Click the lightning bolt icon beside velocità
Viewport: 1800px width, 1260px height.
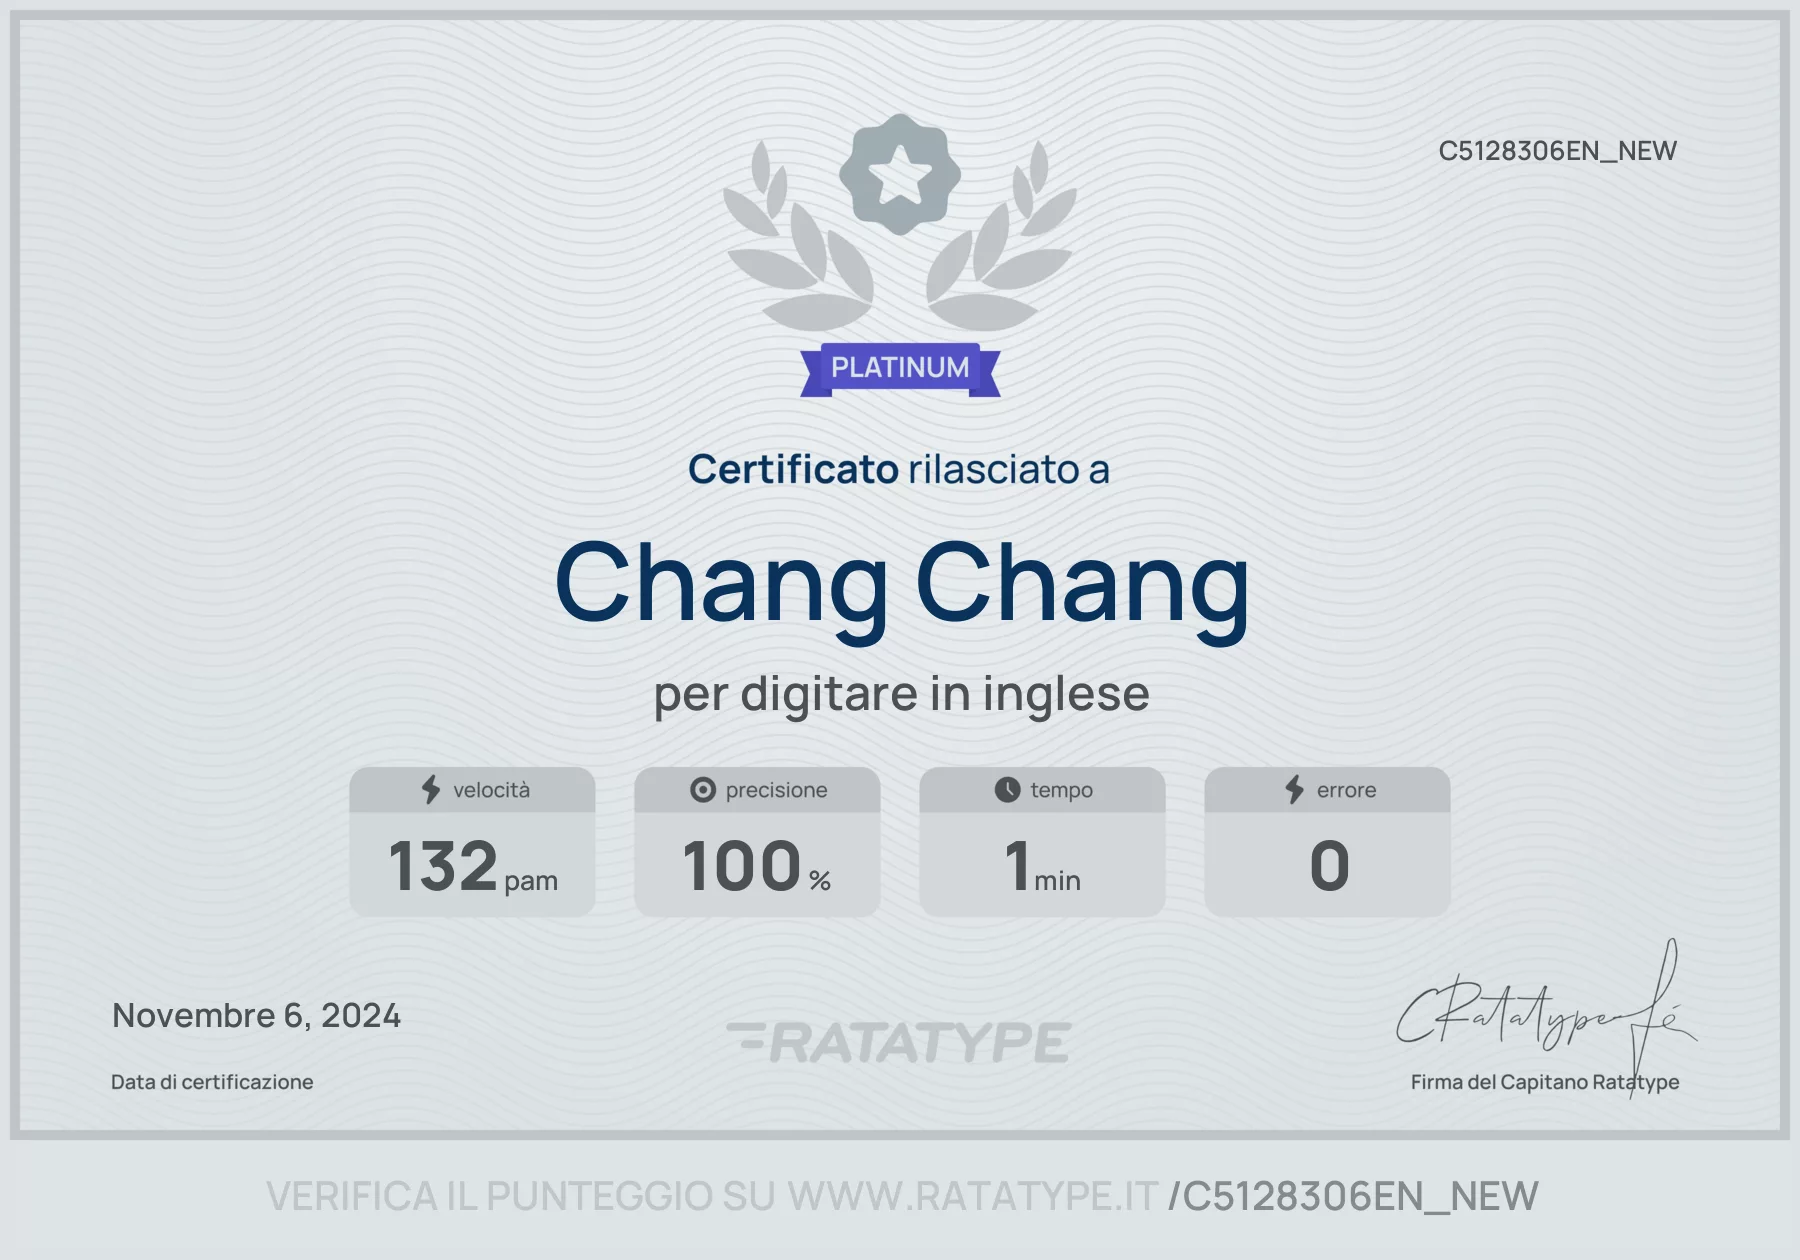pyautogui.click(x=431, y=790)
